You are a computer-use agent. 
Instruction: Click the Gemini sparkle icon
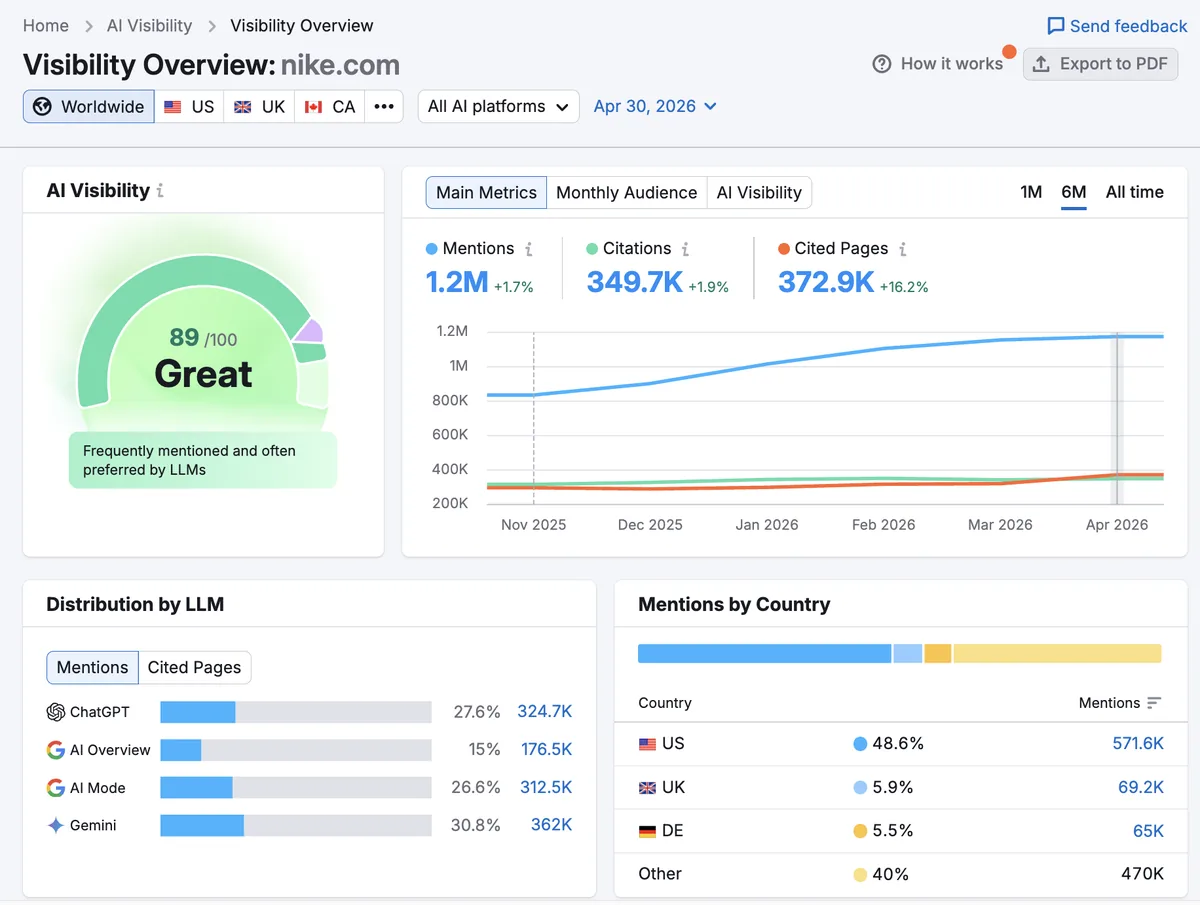pyautogui.click(x=56, y=826)
